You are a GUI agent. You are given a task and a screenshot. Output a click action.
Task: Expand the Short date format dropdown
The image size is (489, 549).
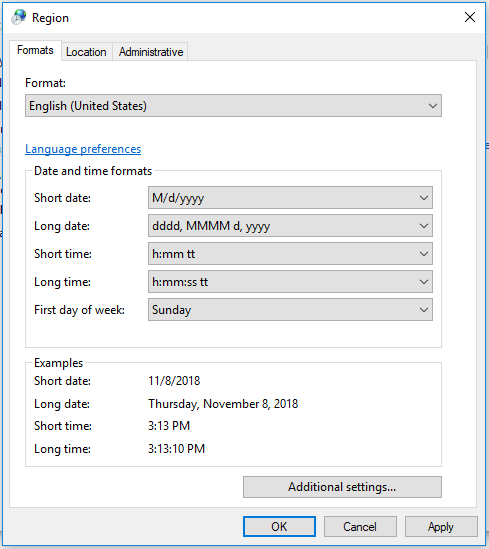[x=290, y=198]
